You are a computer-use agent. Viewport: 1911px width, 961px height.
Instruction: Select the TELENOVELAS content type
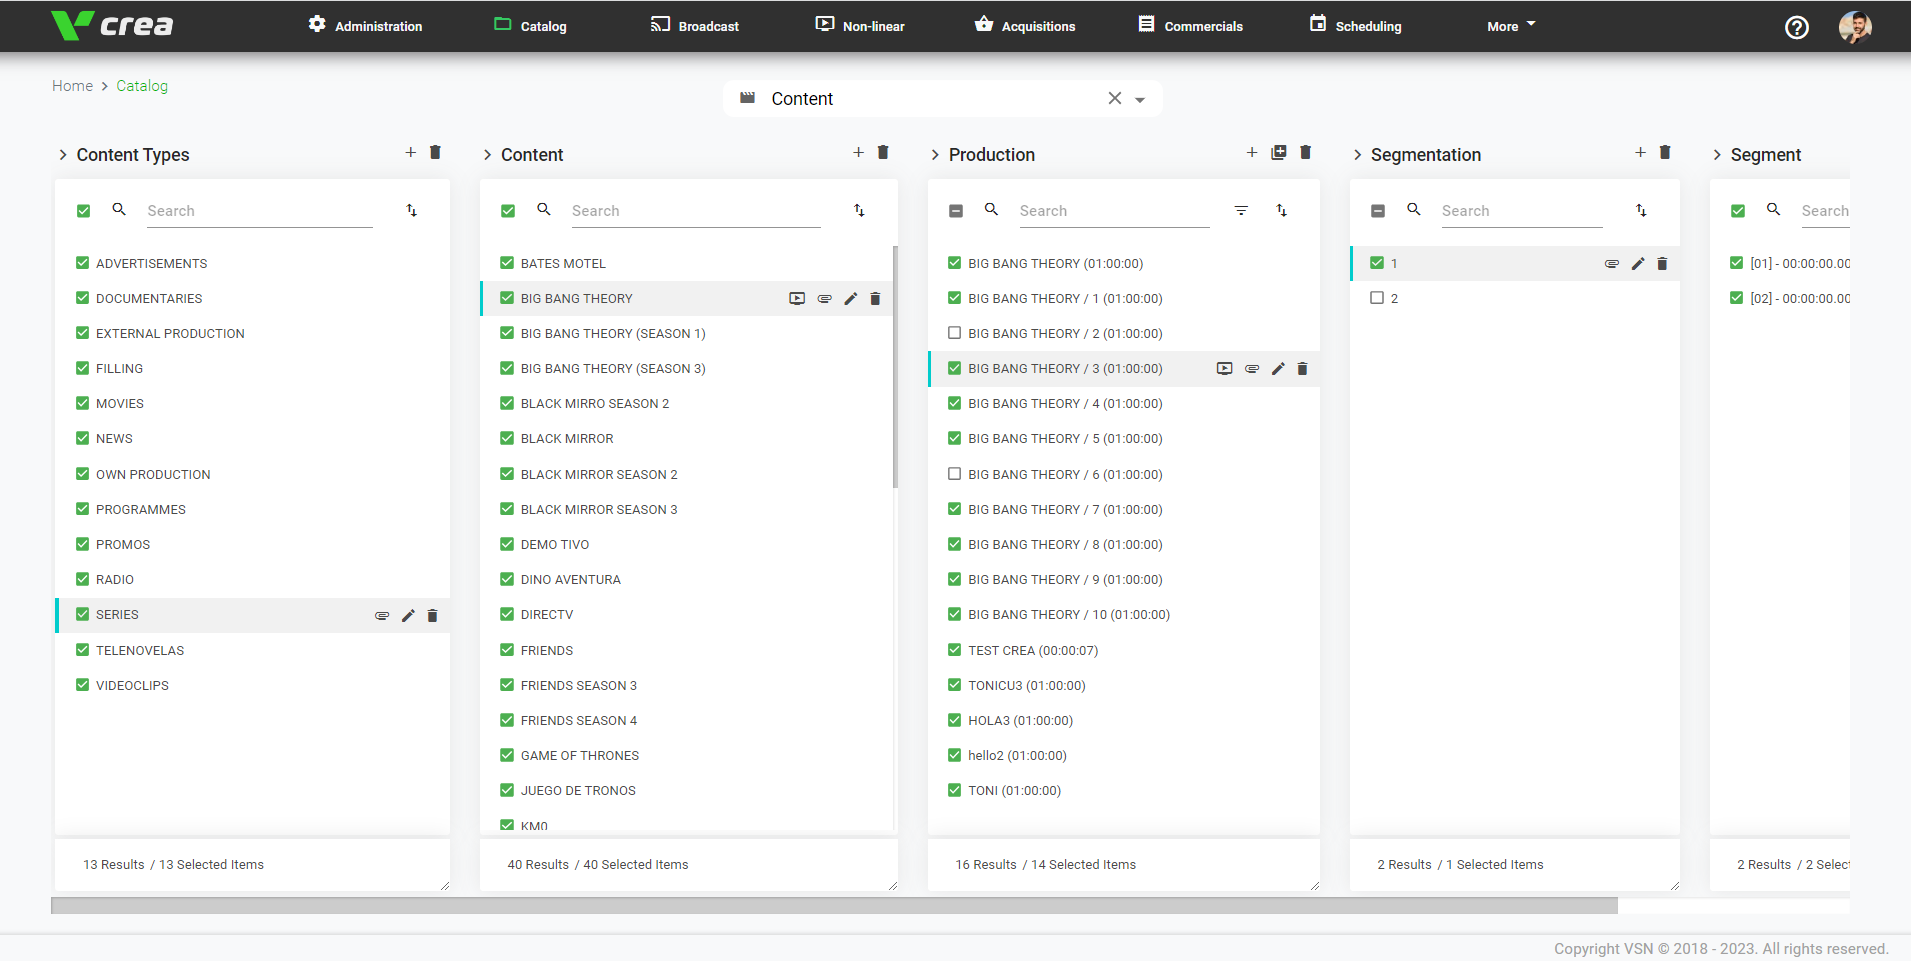pyautogui.click(x=252, y=650)
